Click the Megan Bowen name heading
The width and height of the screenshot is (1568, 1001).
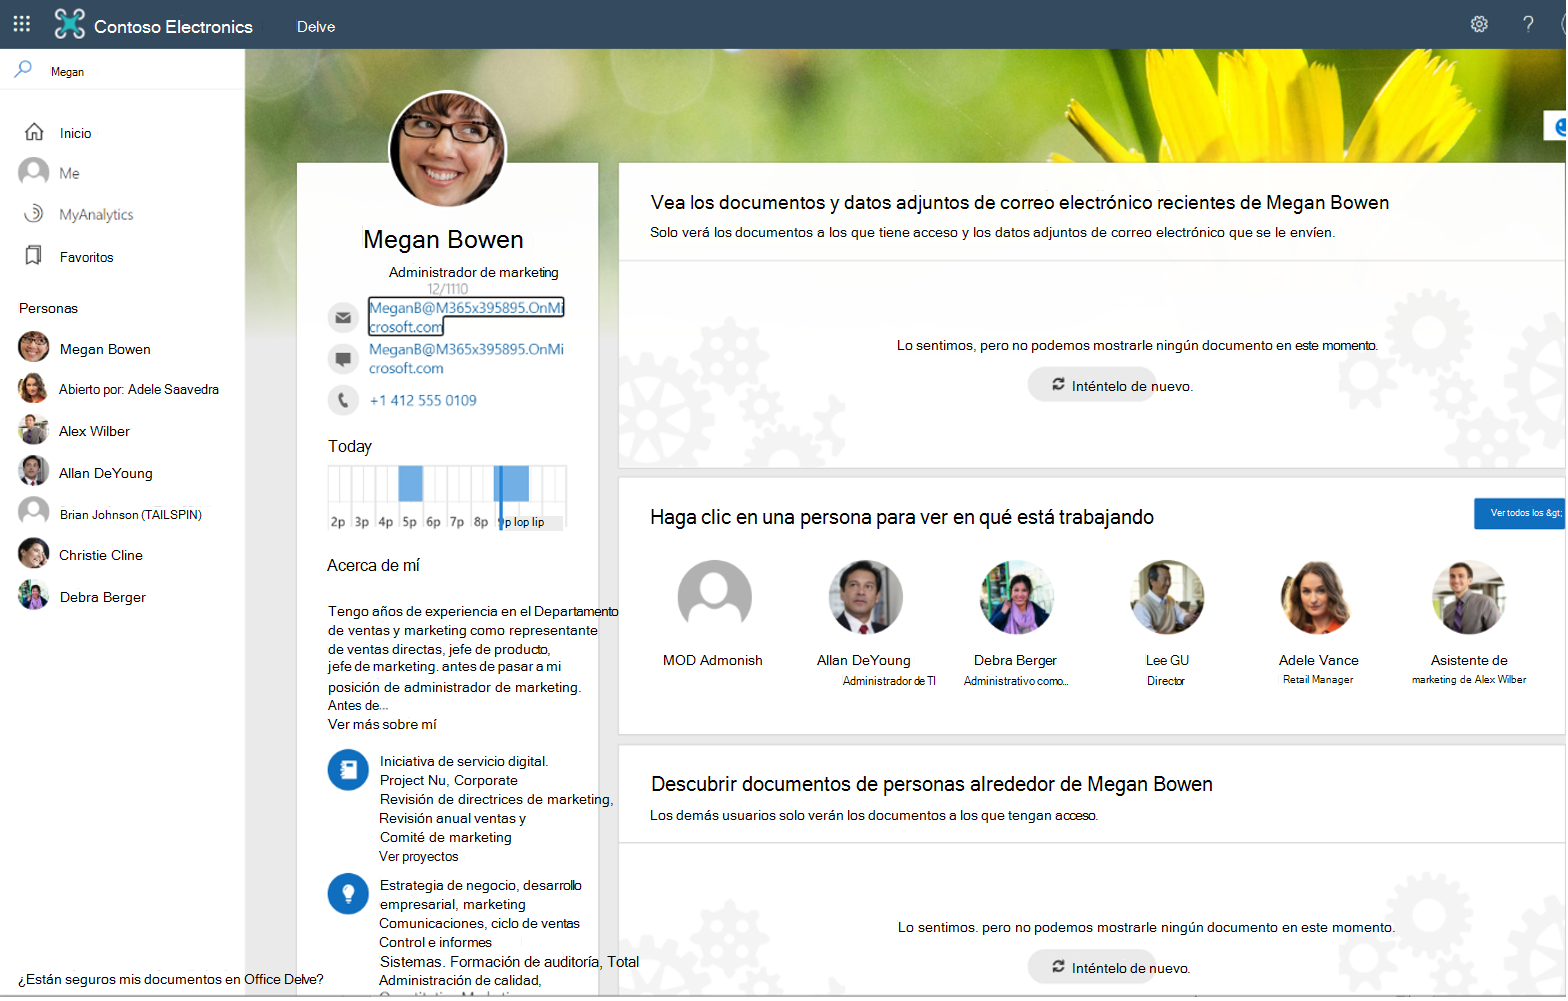[x=443, y=240]
